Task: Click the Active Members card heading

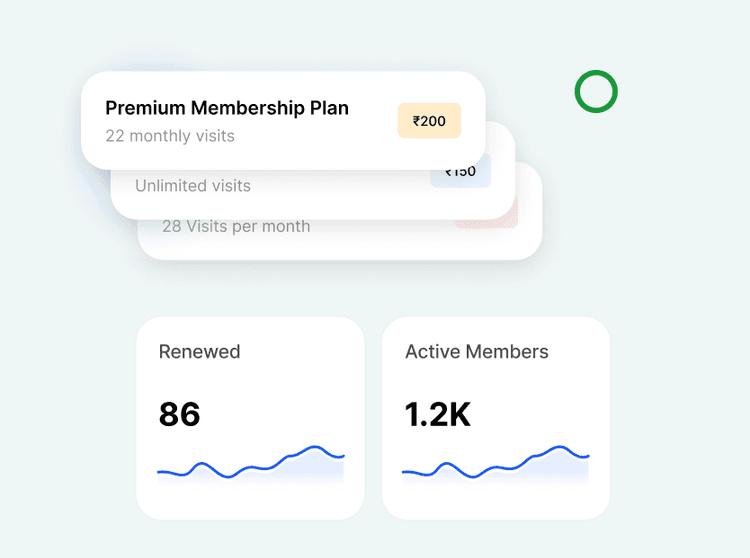Action: point(477,352)
